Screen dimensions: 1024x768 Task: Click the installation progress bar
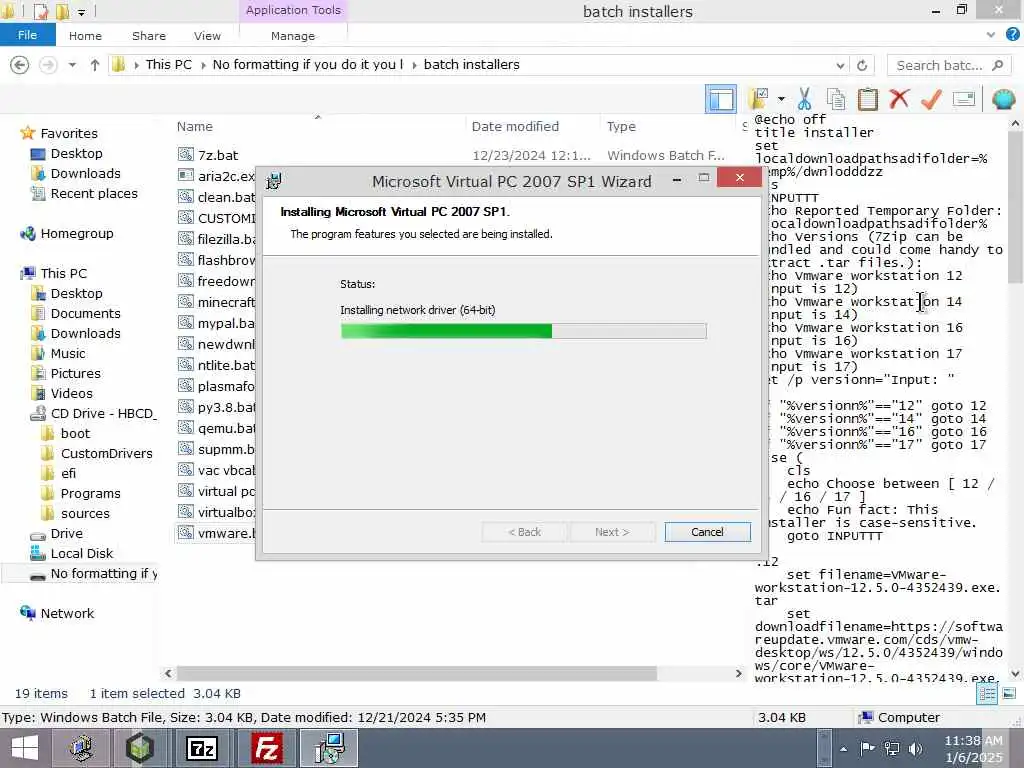point(523,331)
